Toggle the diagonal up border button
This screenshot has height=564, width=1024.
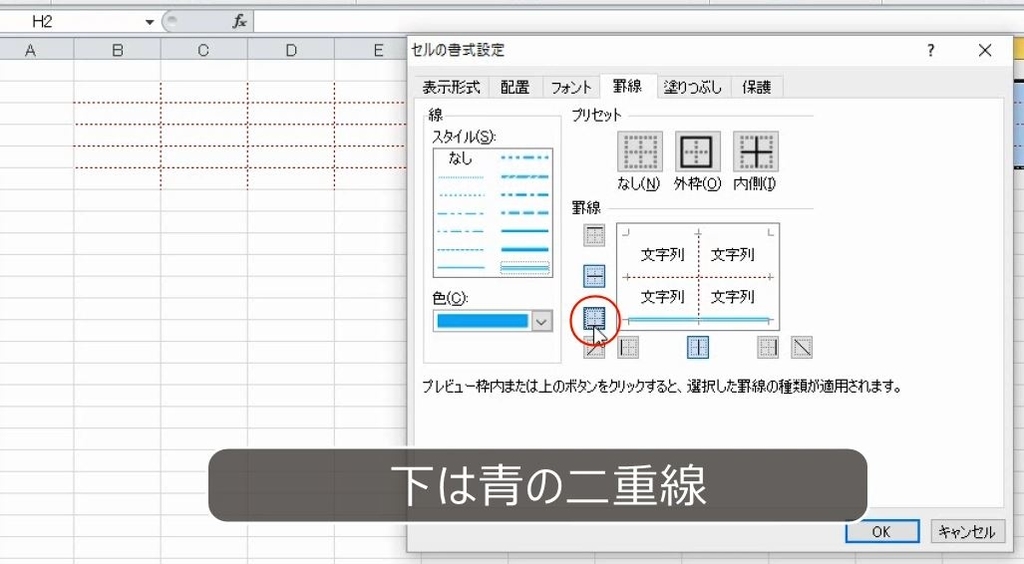[x=593, y=348]
